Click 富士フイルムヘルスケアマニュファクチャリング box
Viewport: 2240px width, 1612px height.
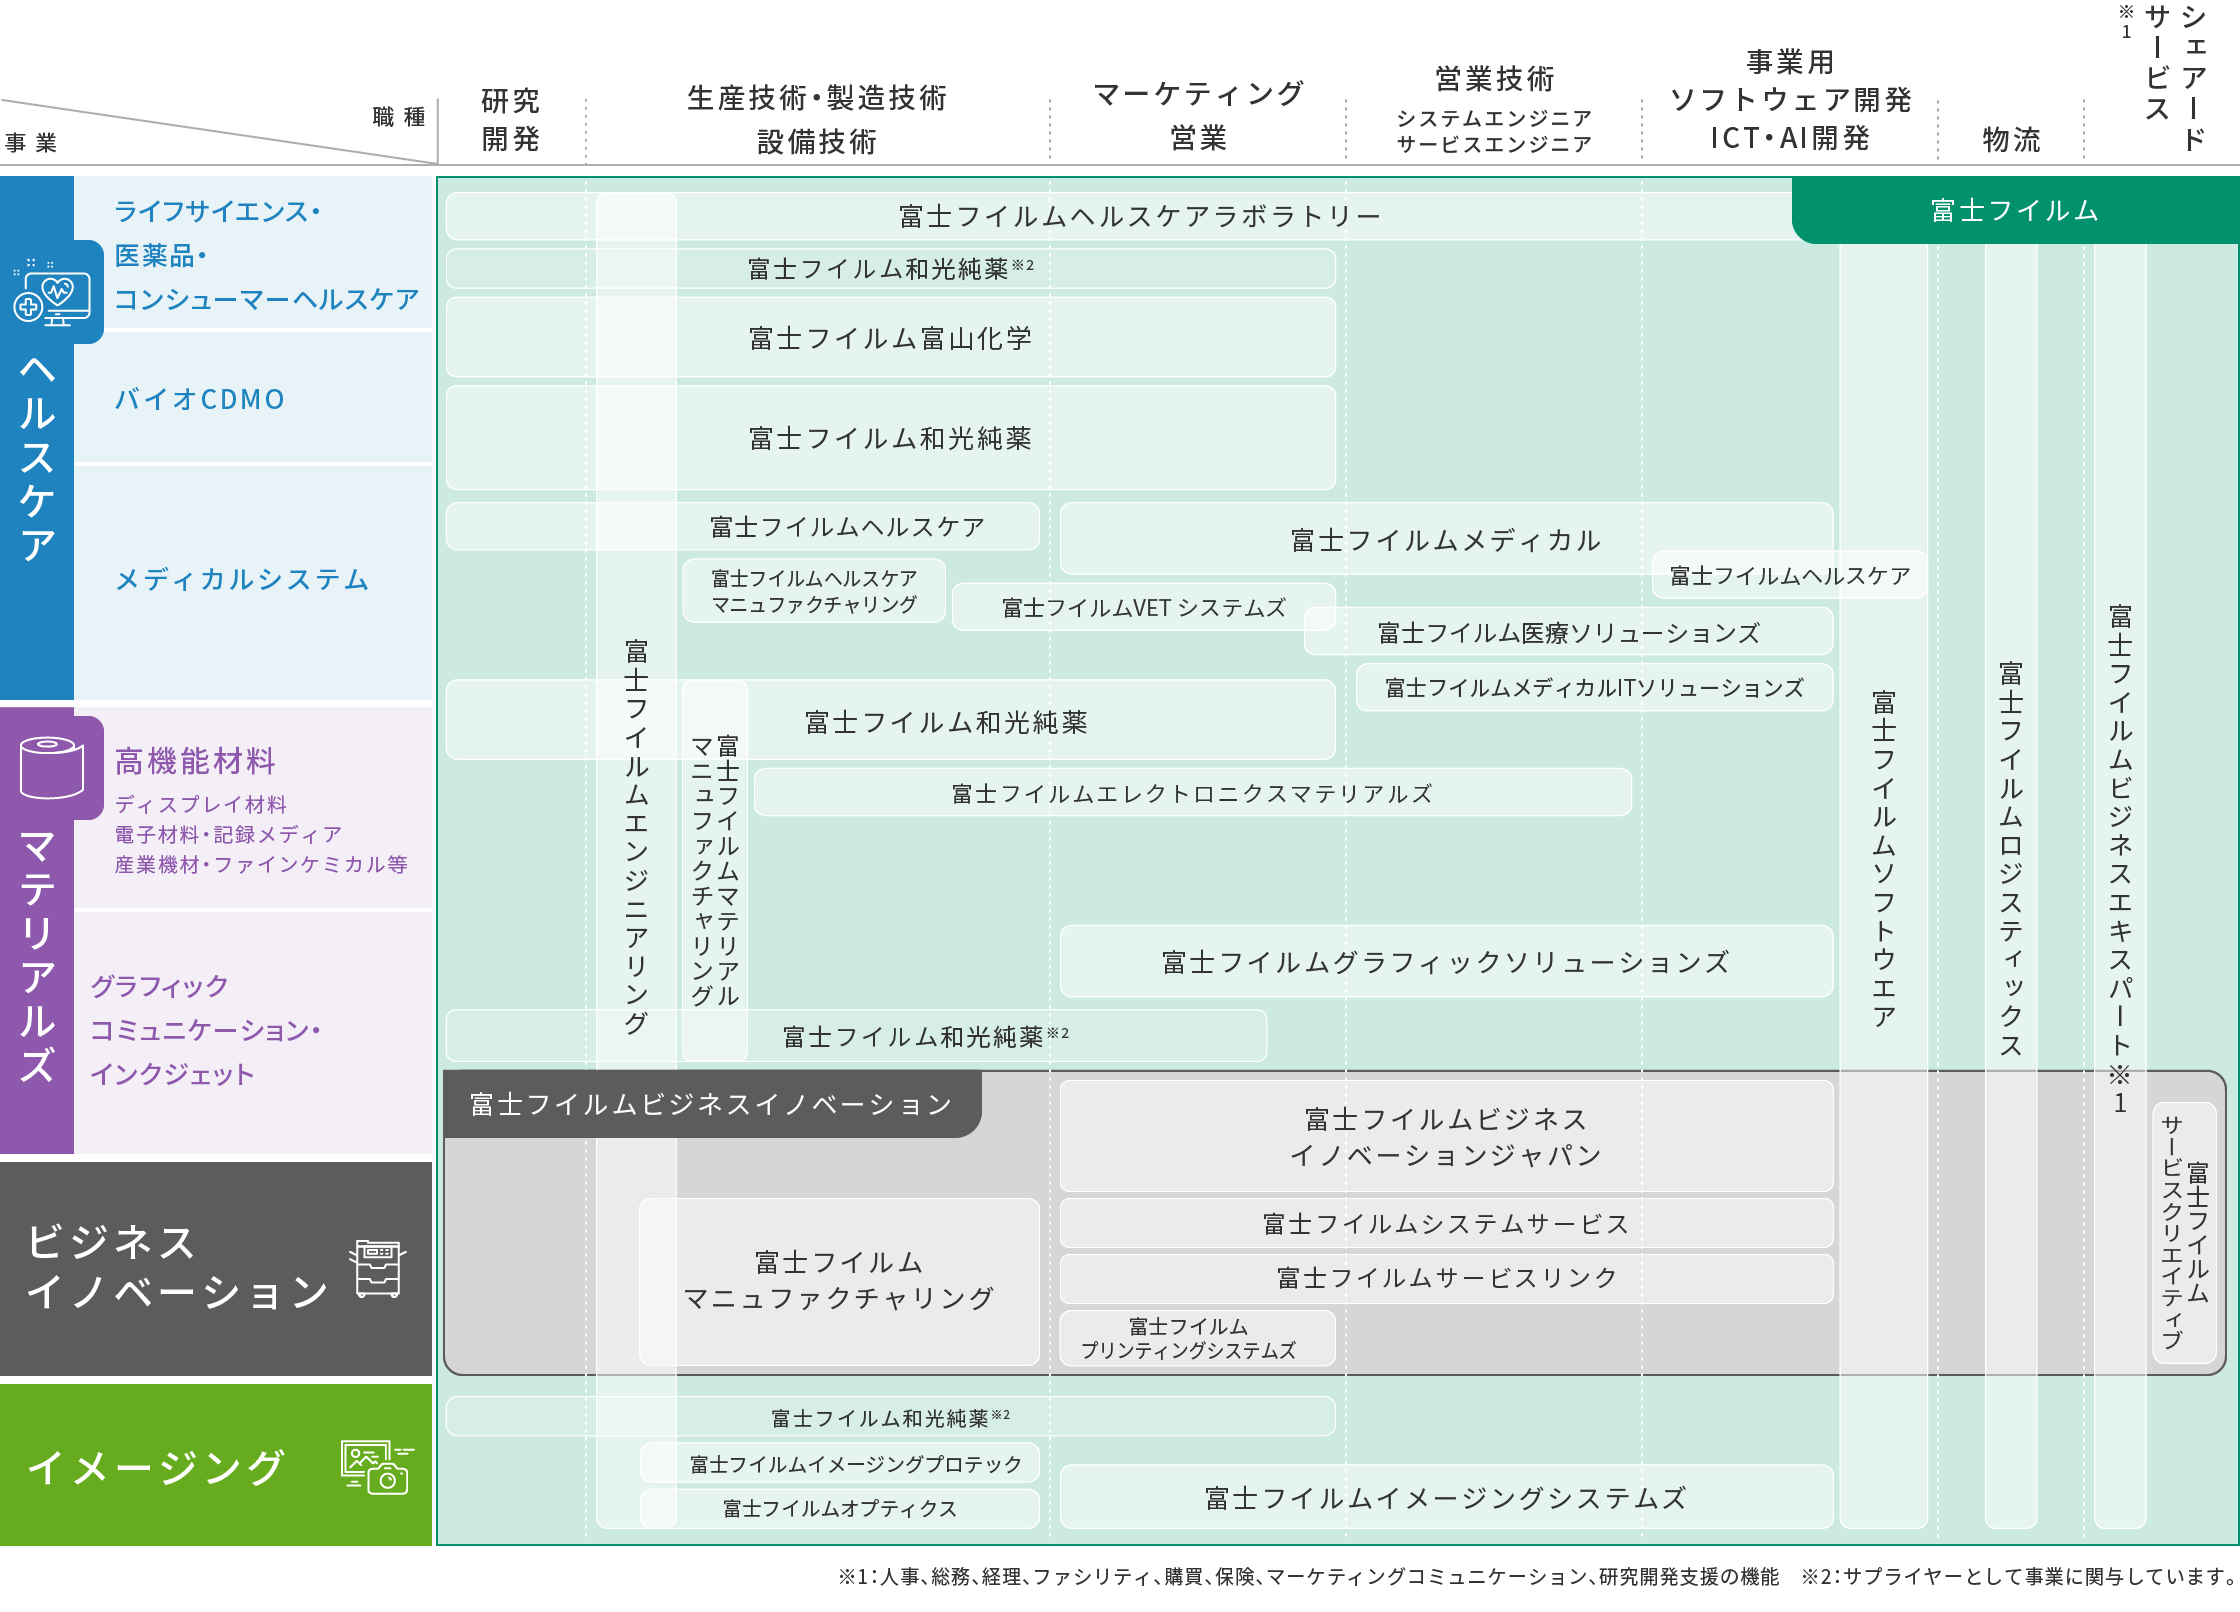coord(814,591)
